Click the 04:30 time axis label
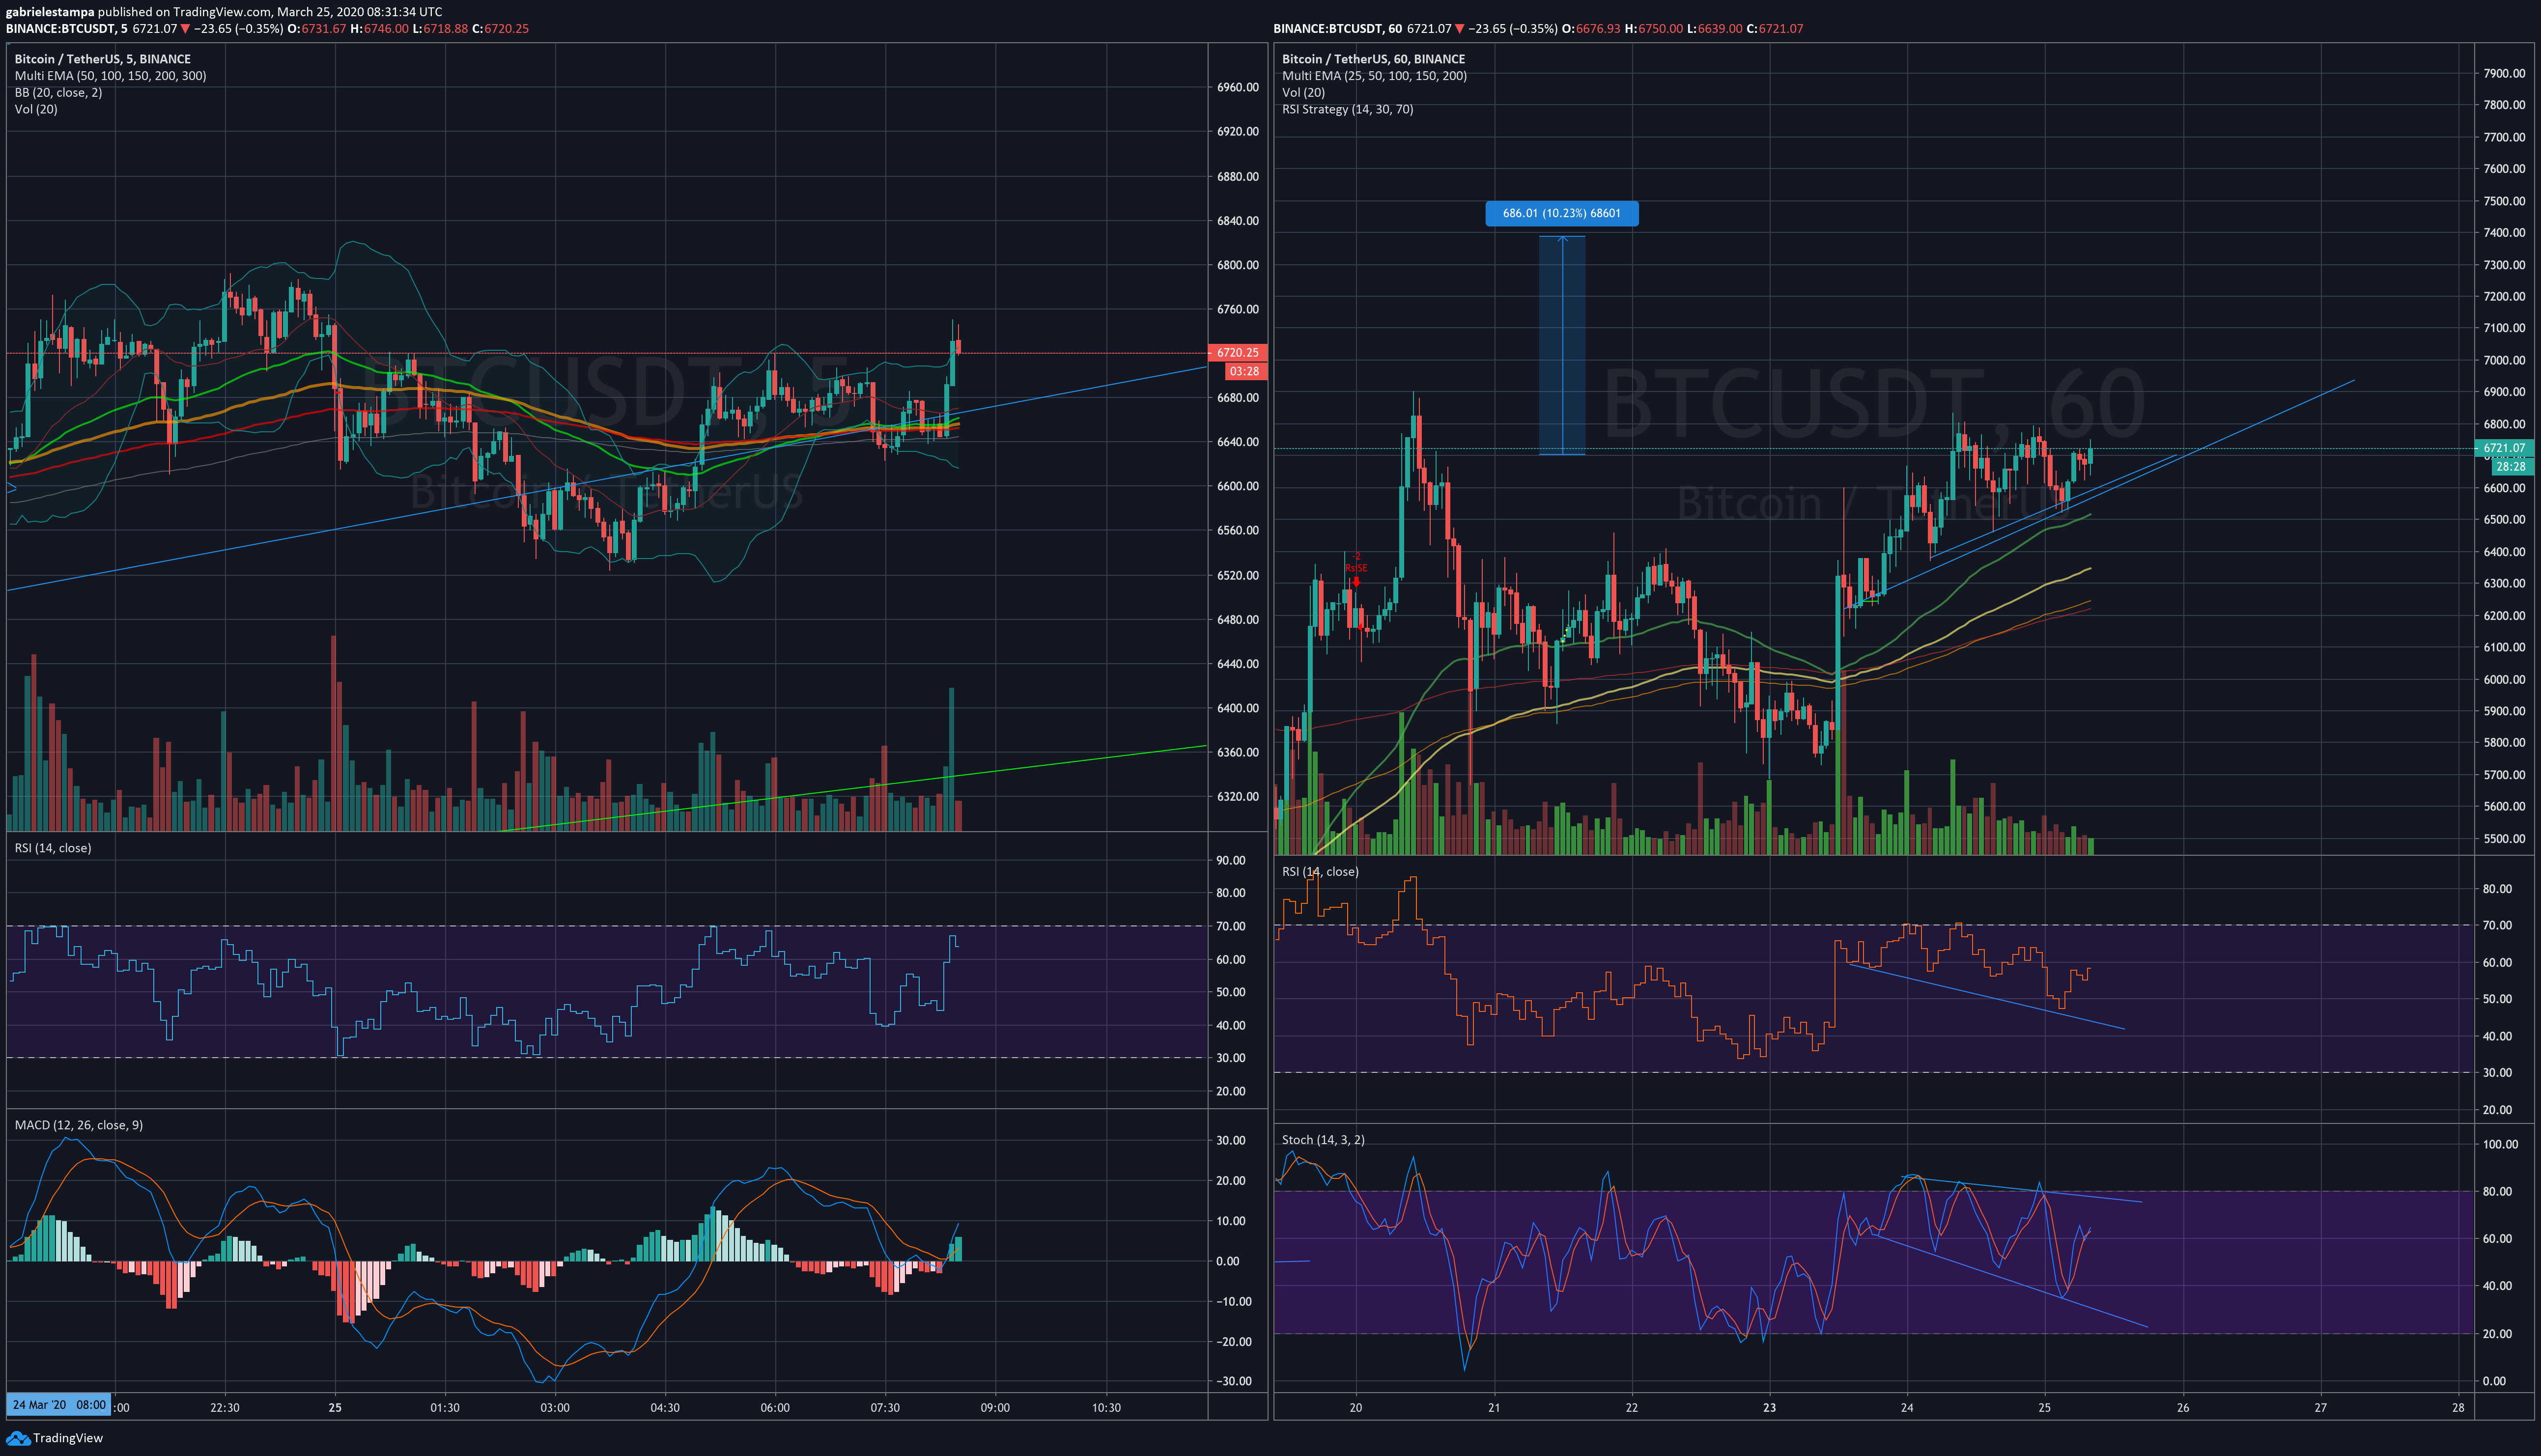Screen dimensions: 2541x1456 pyautogui.click(x=665, y=1408)
